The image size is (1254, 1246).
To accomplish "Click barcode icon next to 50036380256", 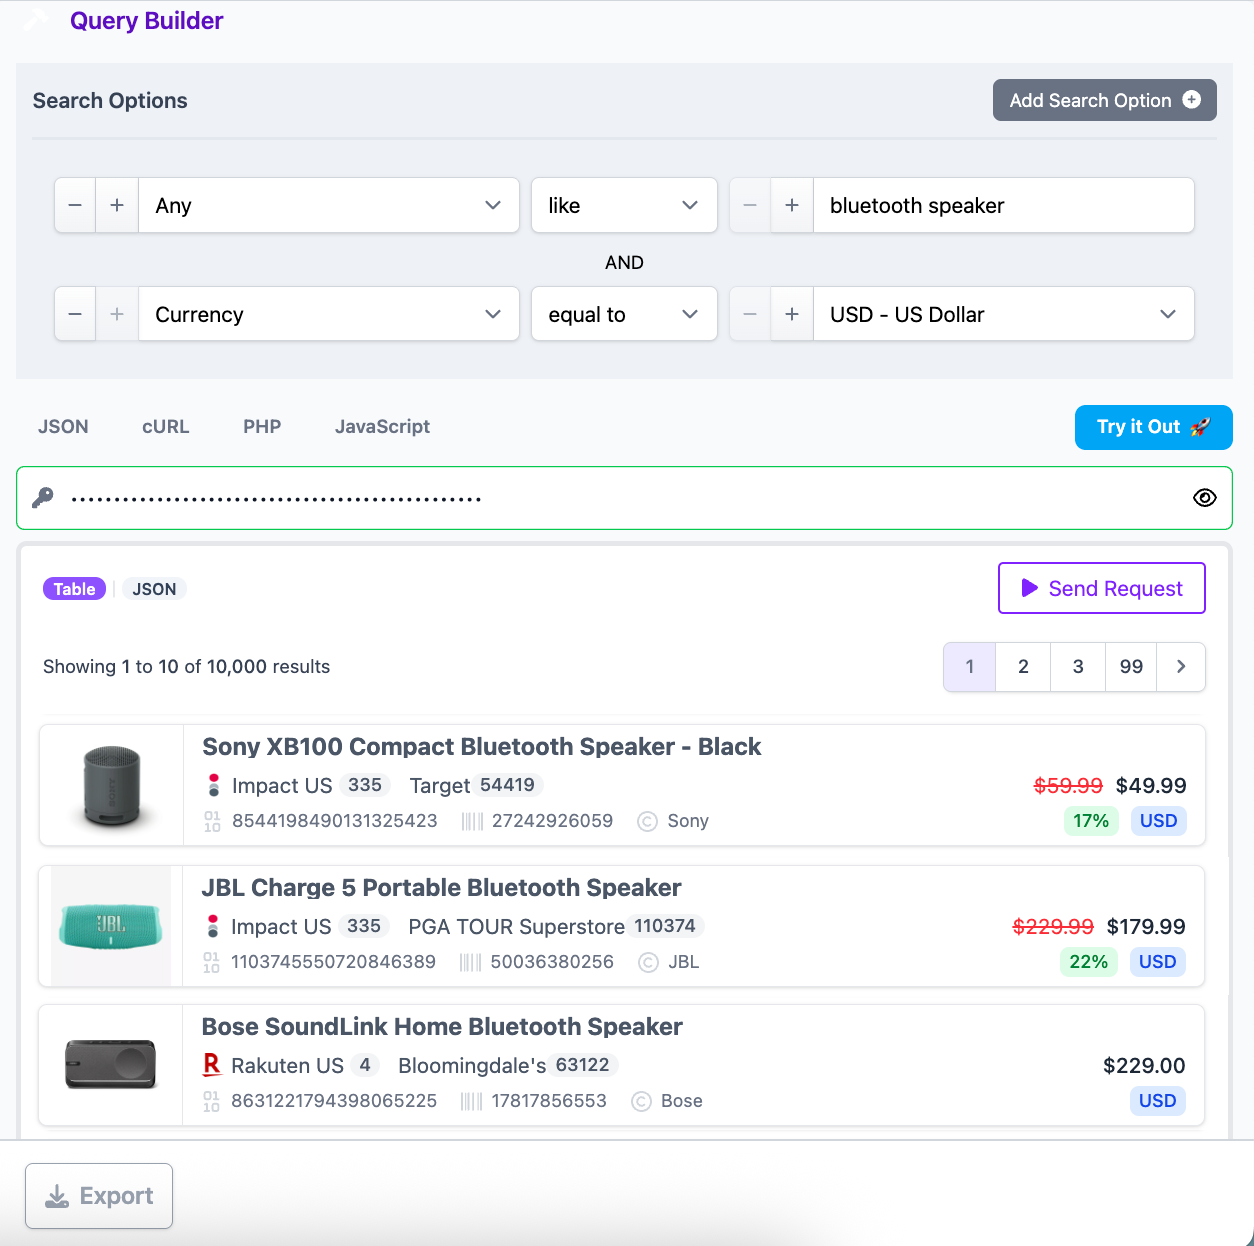I will 471,962.
